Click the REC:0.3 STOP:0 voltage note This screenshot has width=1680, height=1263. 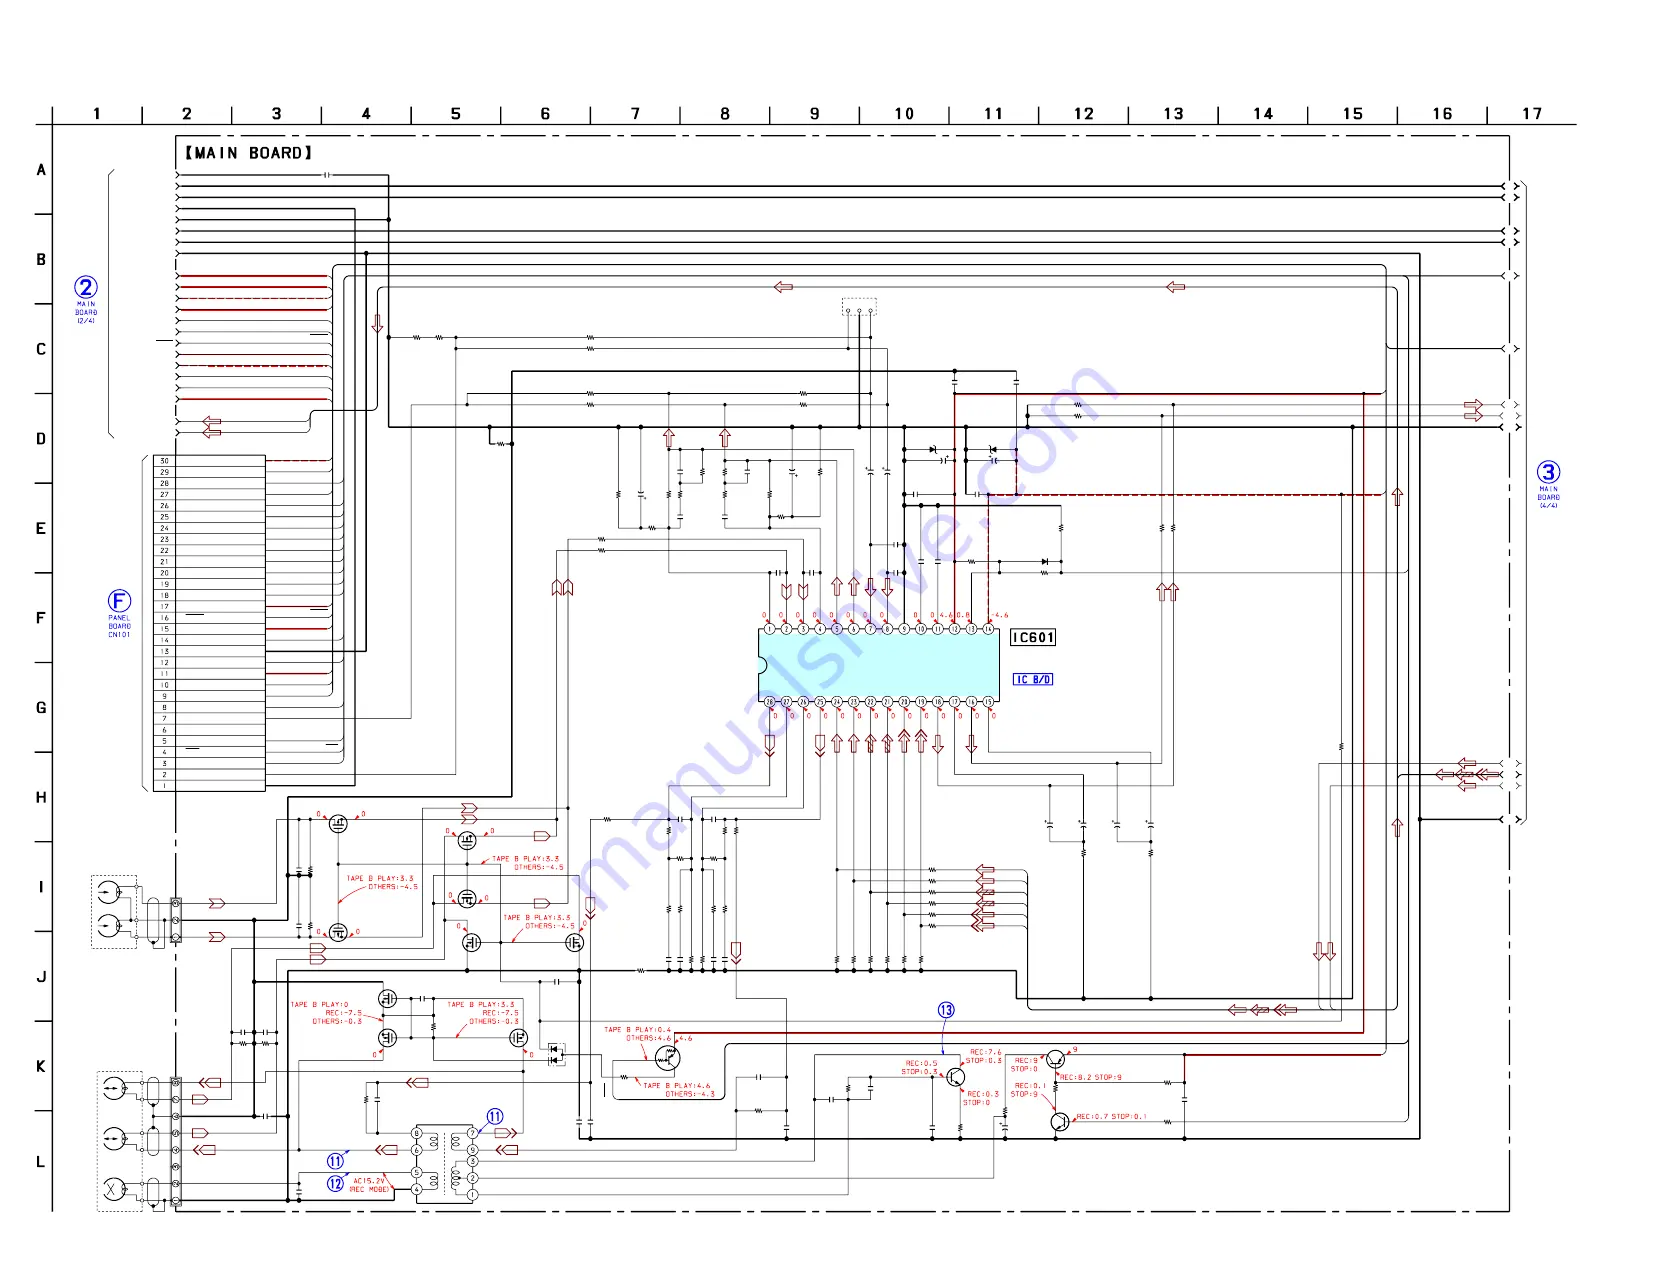click(981, 1098)
